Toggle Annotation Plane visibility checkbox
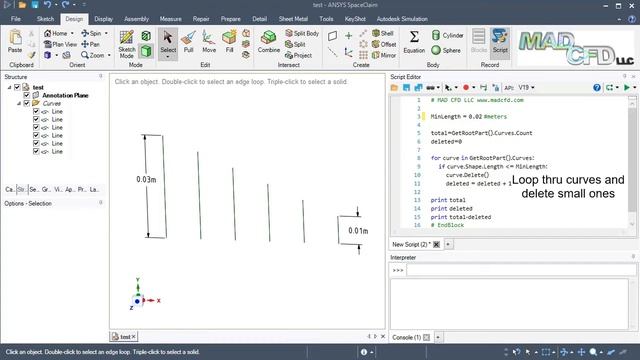The height and width of the screenshot is (360, 640). tap(27, 95)
